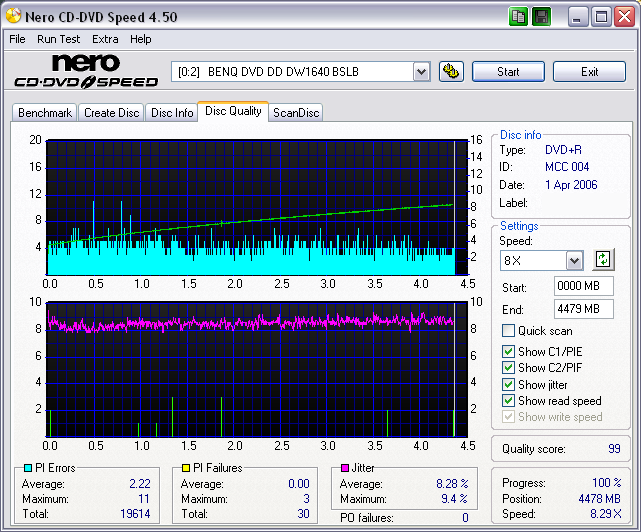Viewport: 641px width, 532px height.
Task: Expand the BENQ DVD drive selection dropdown
Action: (421, 71)
